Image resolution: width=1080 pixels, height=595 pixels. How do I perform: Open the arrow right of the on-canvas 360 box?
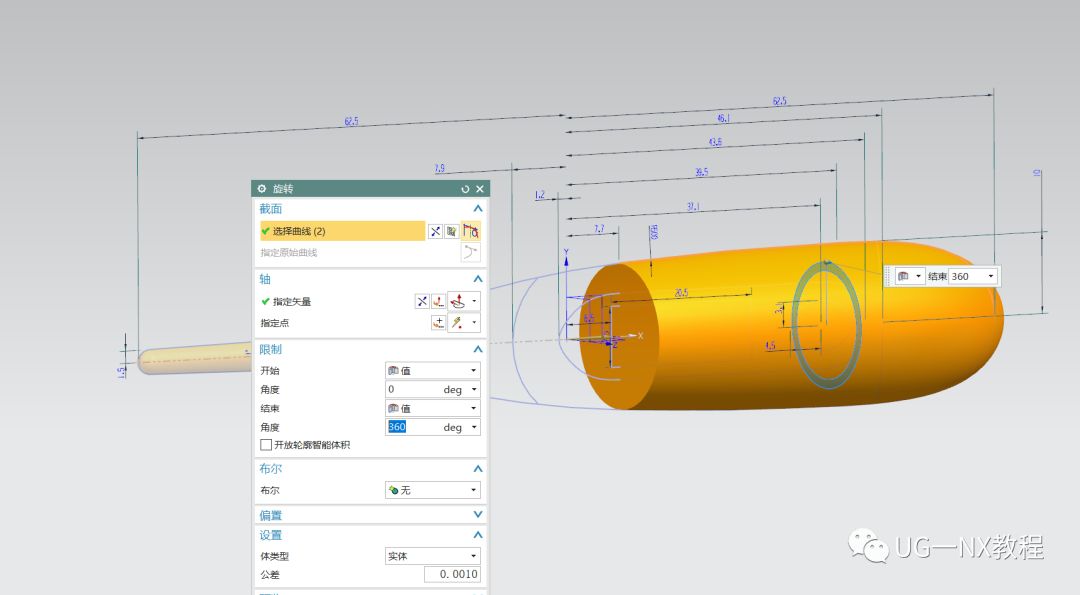coord(991,276)
